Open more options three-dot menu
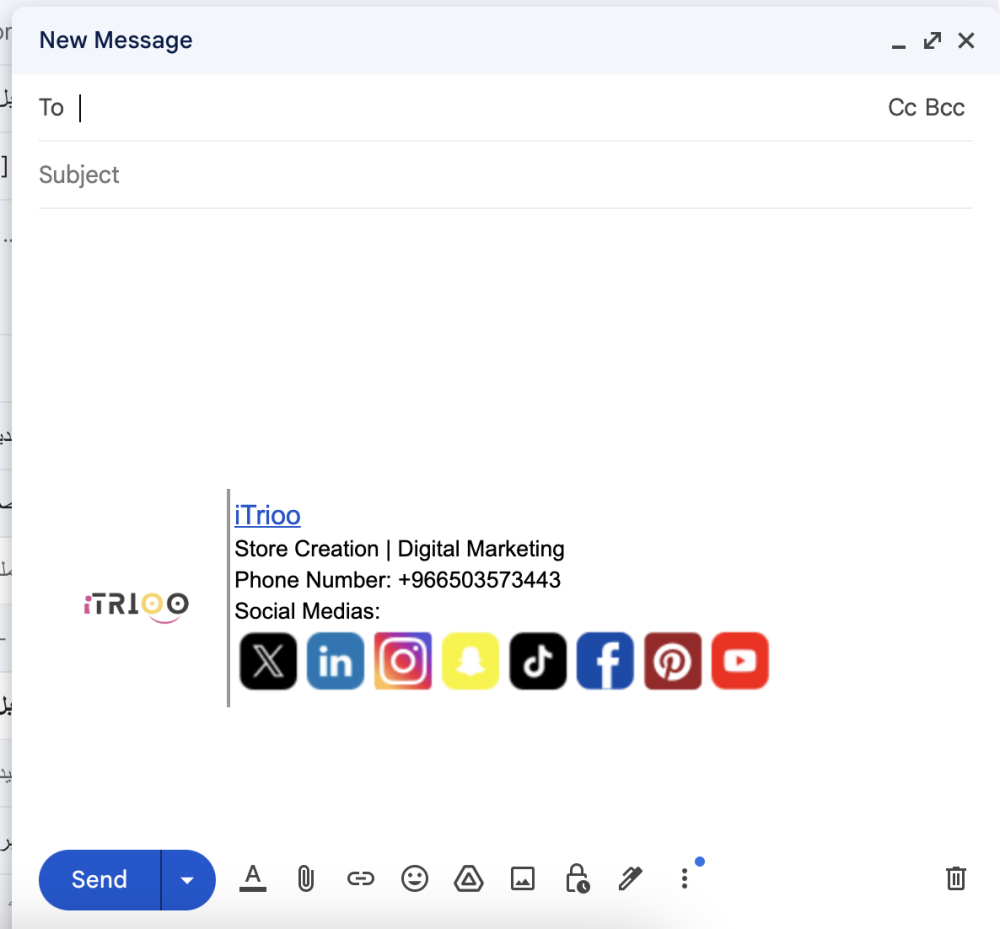 [x=684, y=879]
